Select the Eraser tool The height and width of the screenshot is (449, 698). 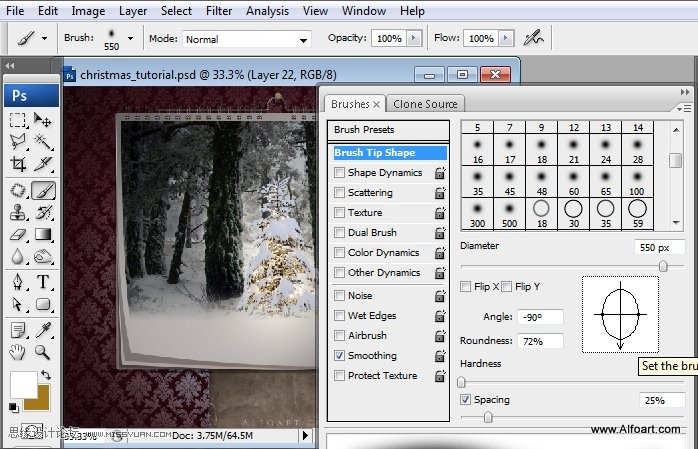(x=18, y=235)
